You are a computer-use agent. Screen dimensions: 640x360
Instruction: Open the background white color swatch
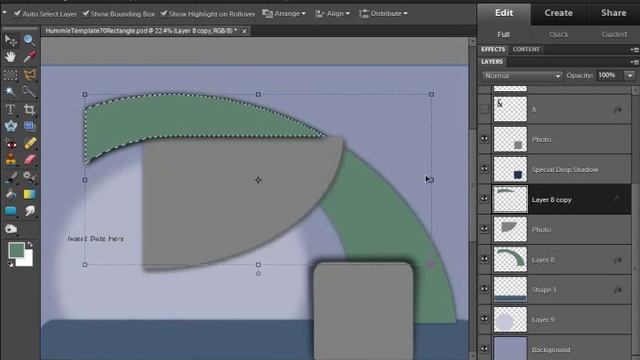tap(27, 261)
